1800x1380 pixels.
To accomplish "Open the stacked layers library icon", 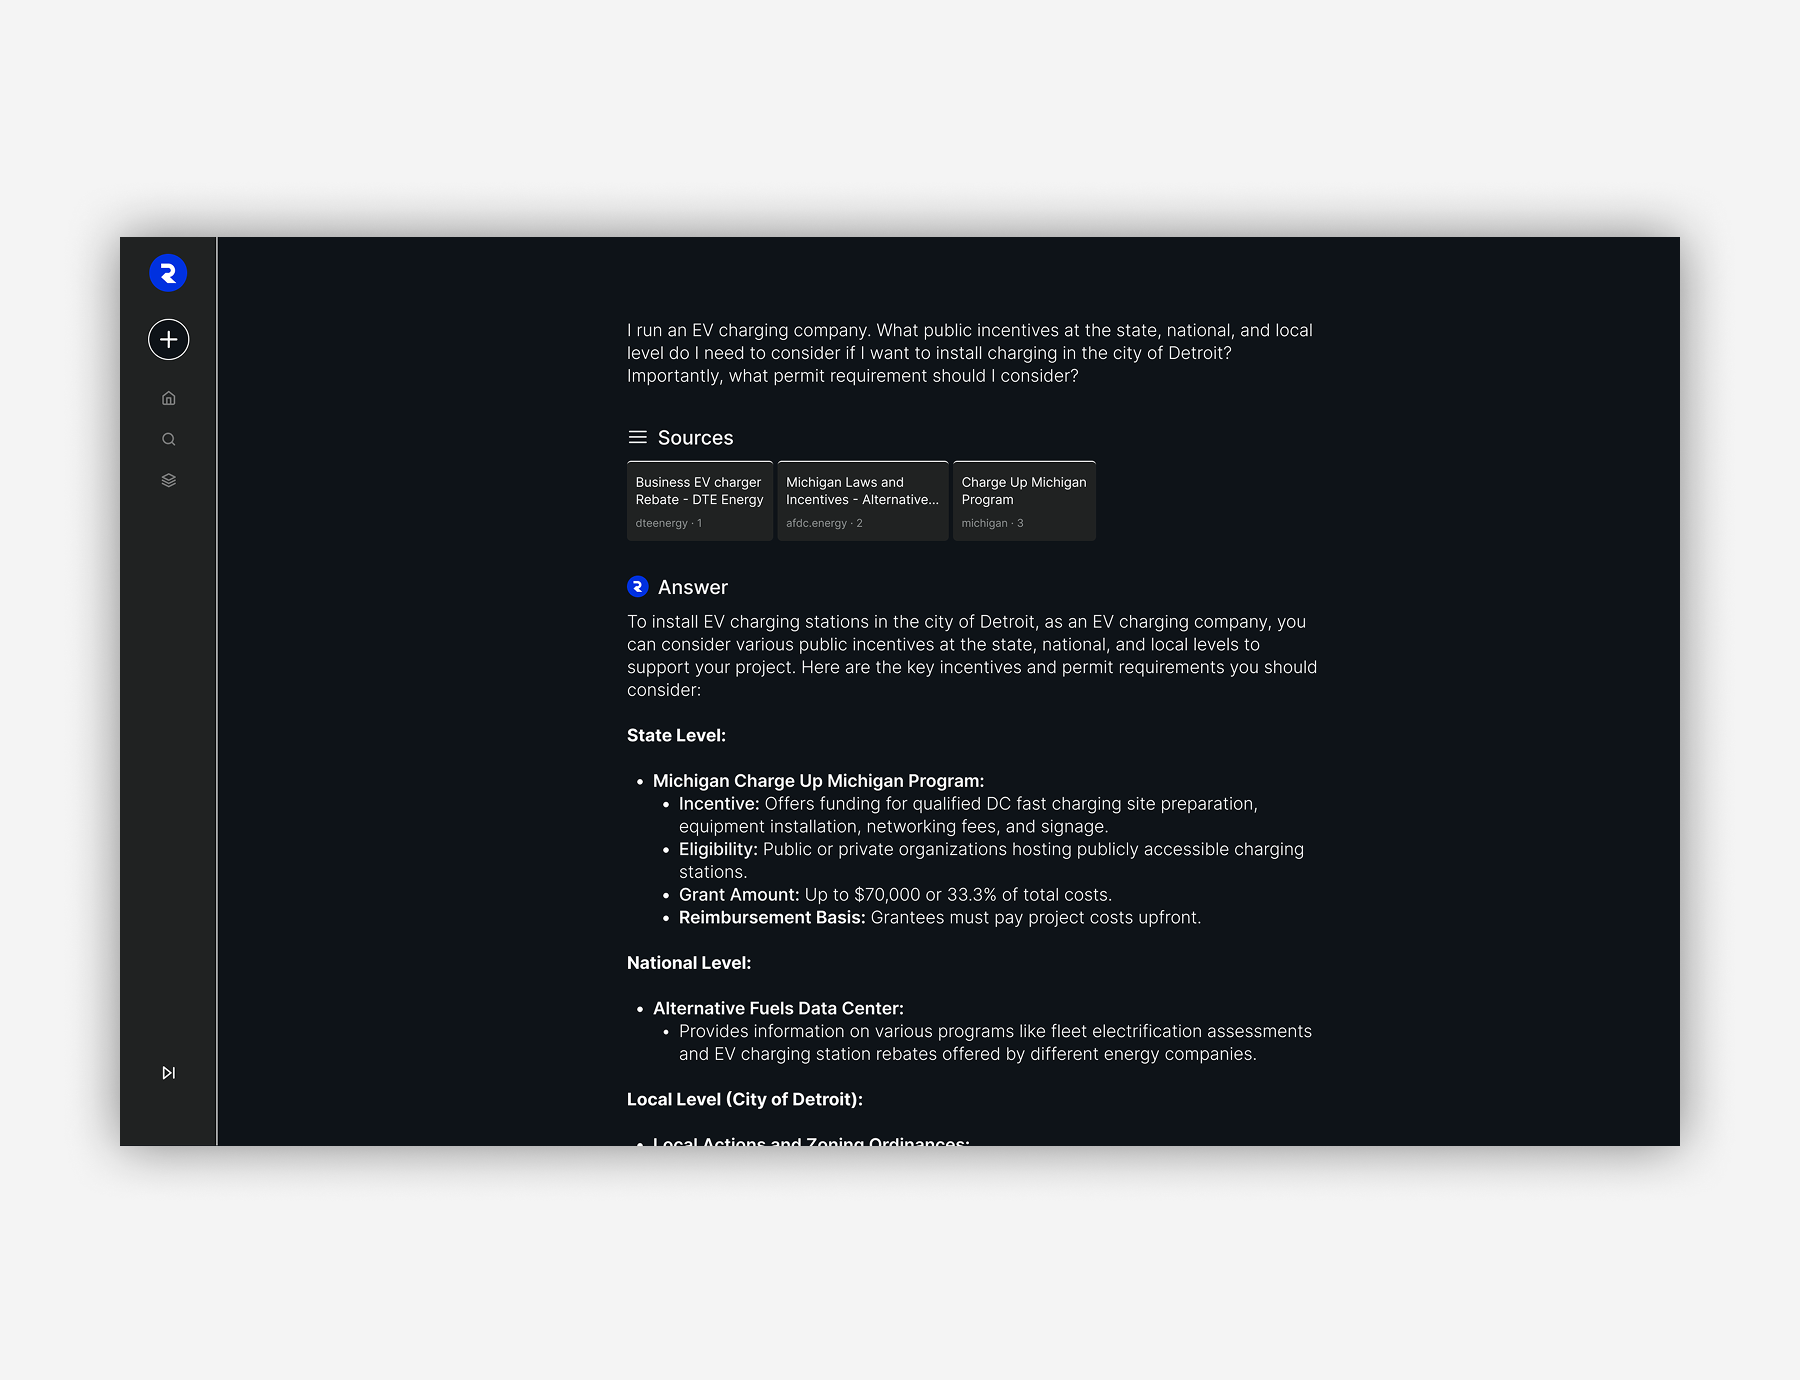I will (x=168, y=480).
